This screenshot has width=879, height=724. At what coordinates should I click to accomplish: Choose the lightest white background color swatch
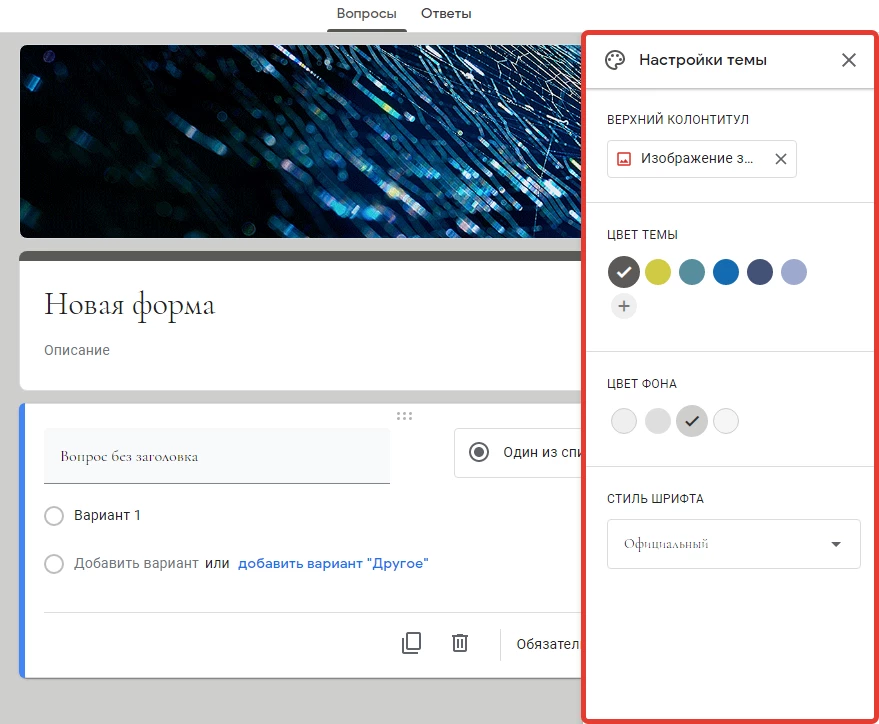726,421
